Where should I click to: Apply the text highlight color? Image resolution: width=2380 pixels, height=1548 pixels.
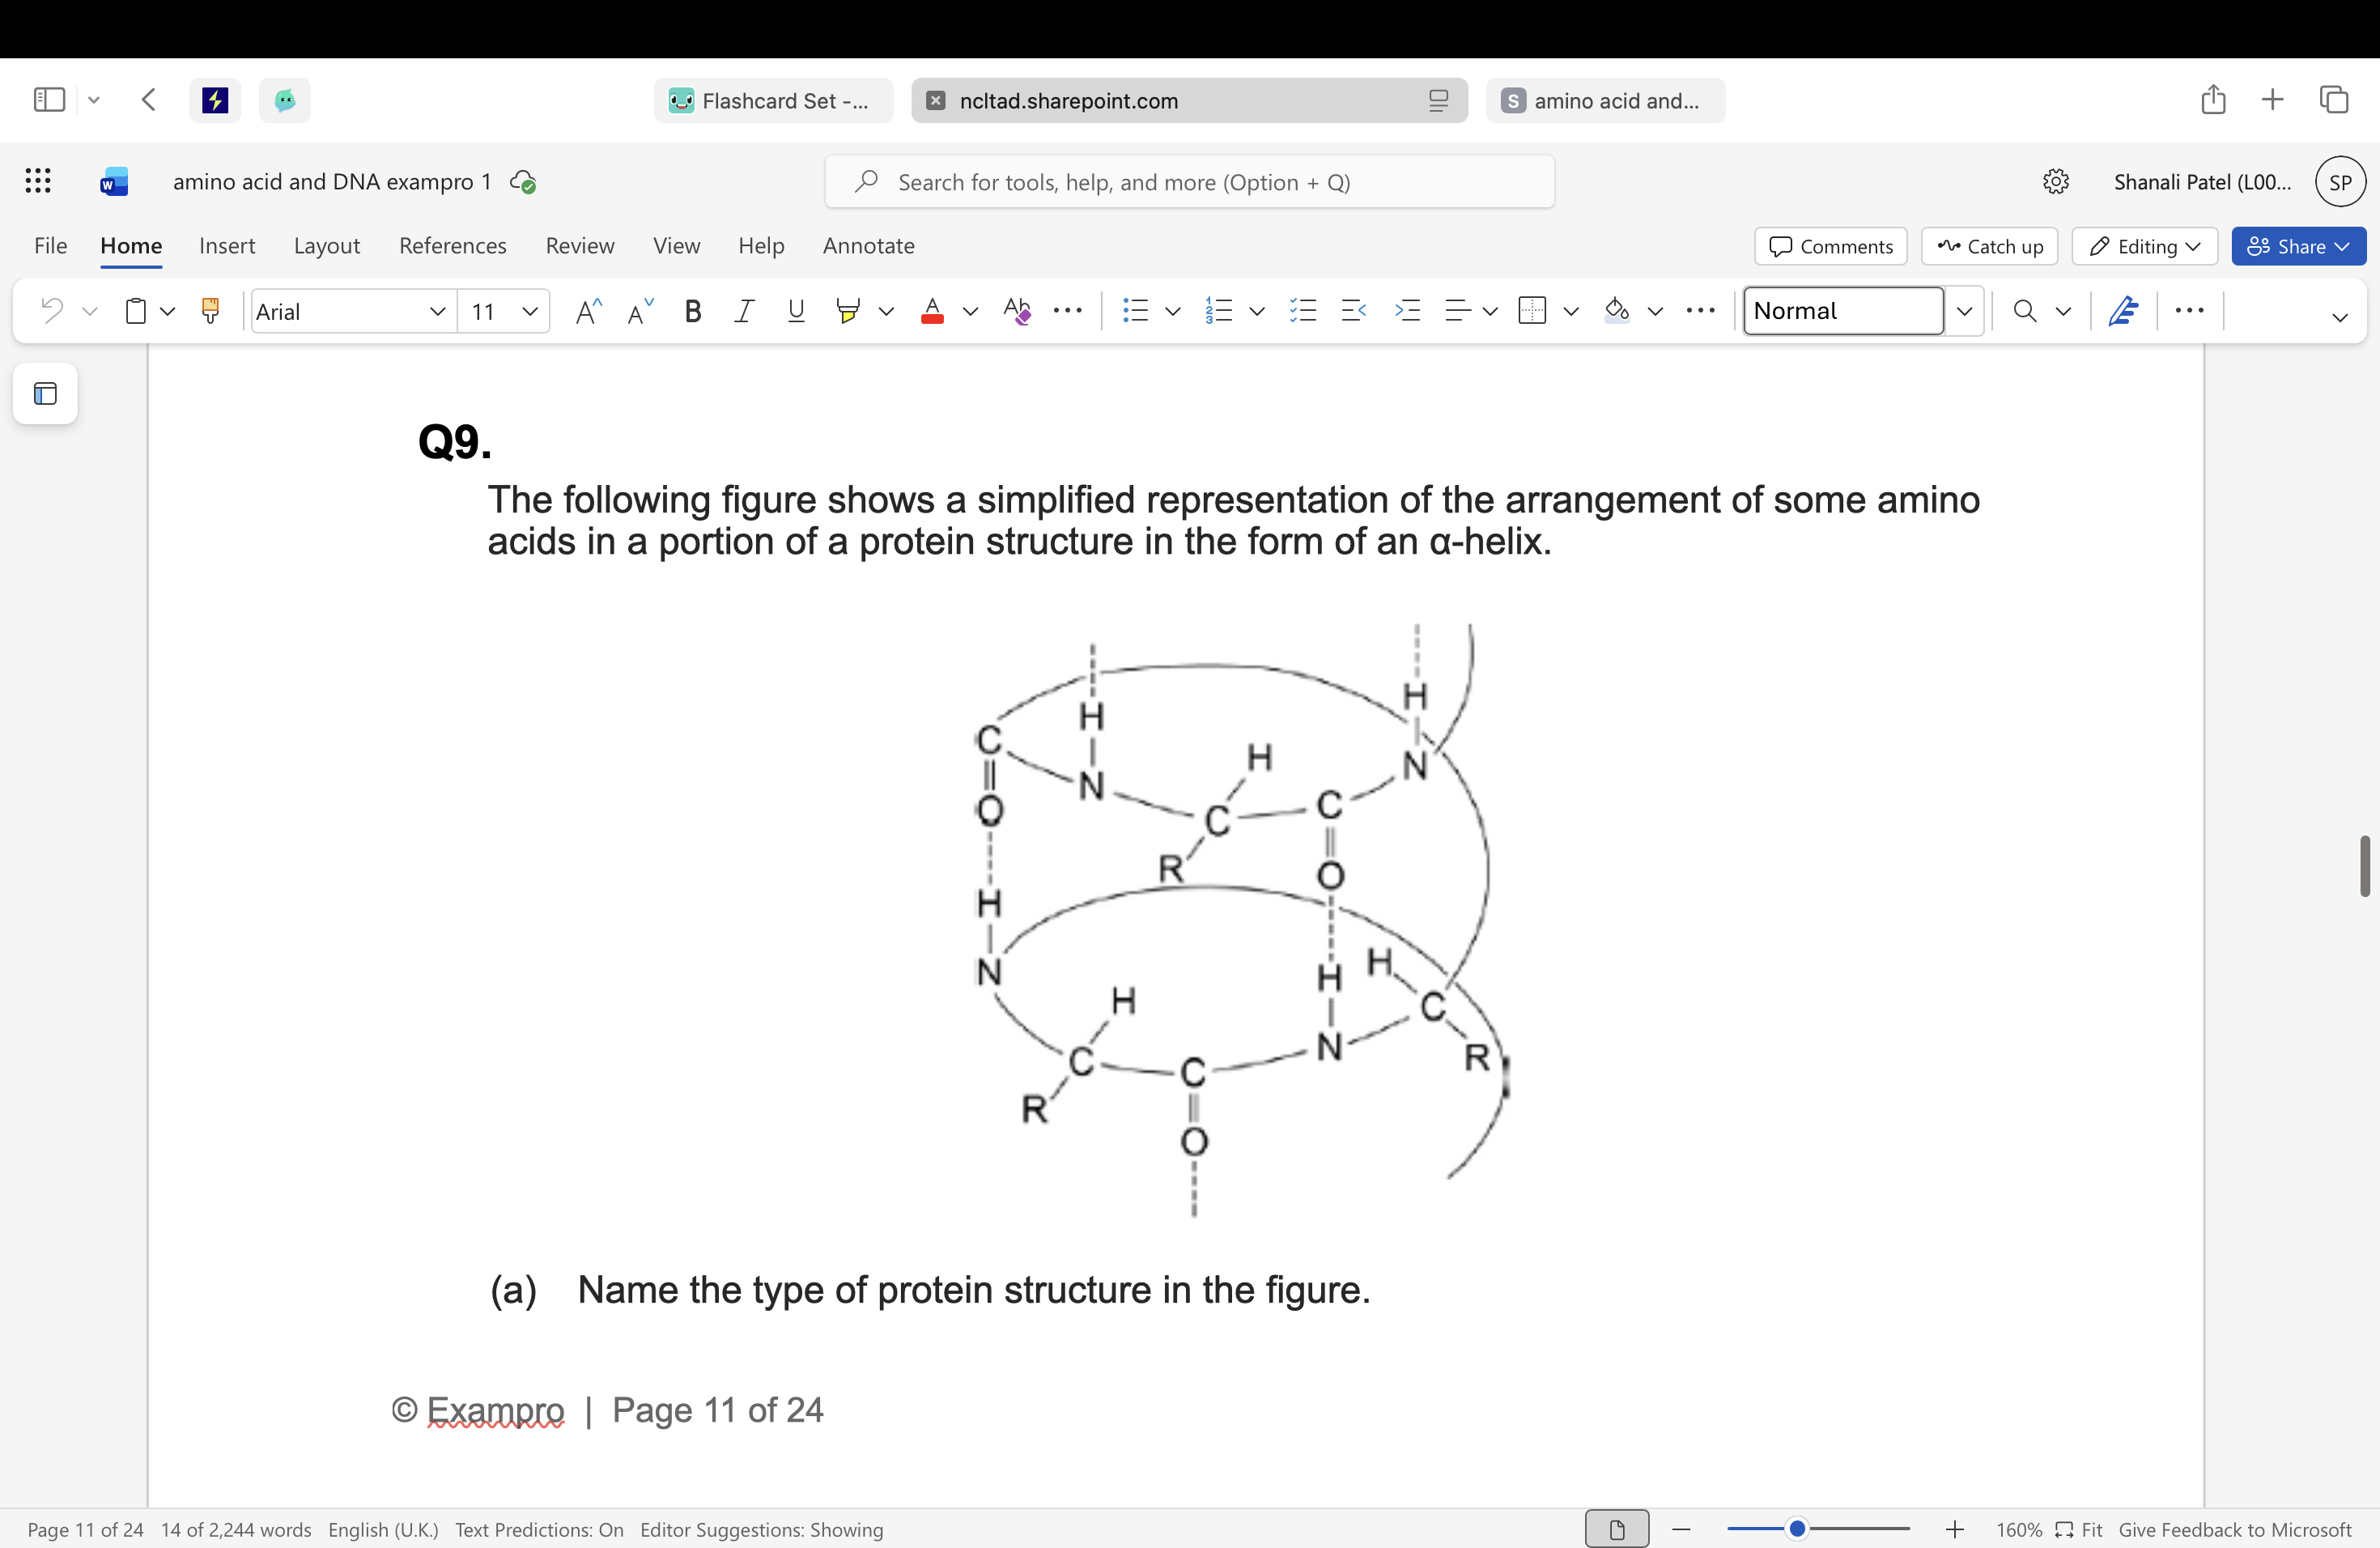pos(847,311)
